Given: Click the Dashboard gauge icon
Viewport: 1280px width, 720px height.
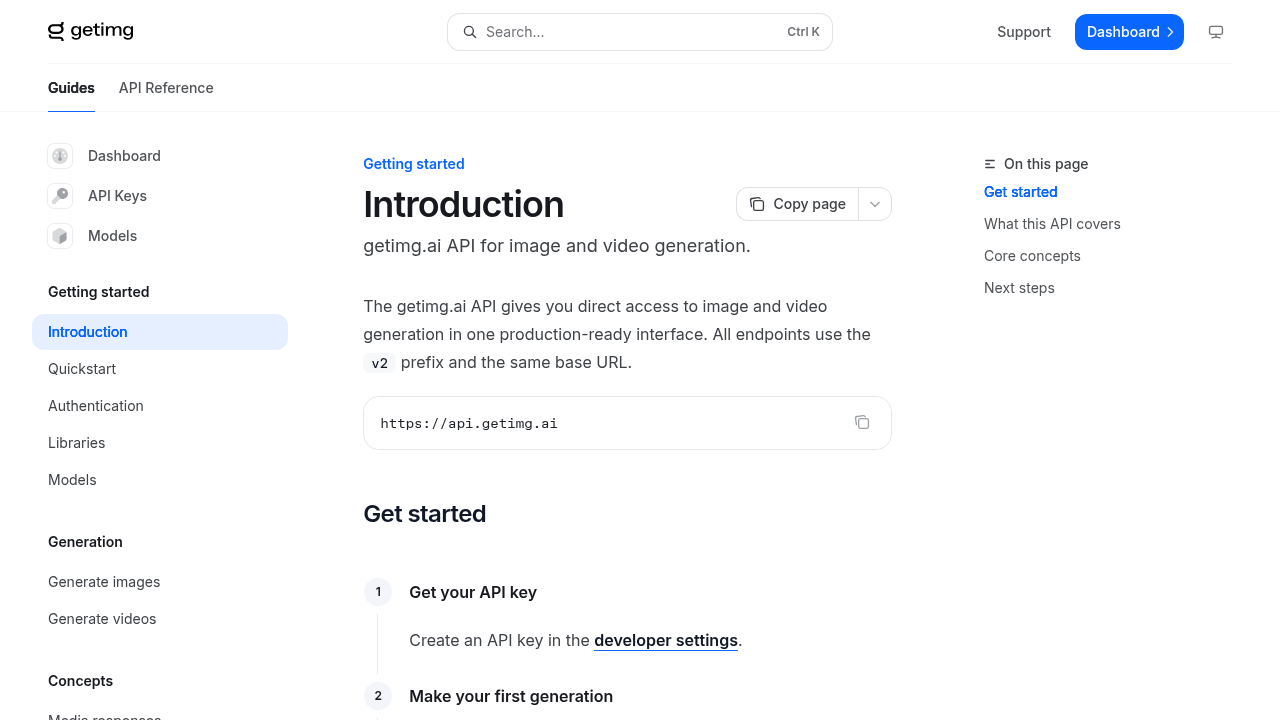Looking at the screenshot, I should click(60, 156).
